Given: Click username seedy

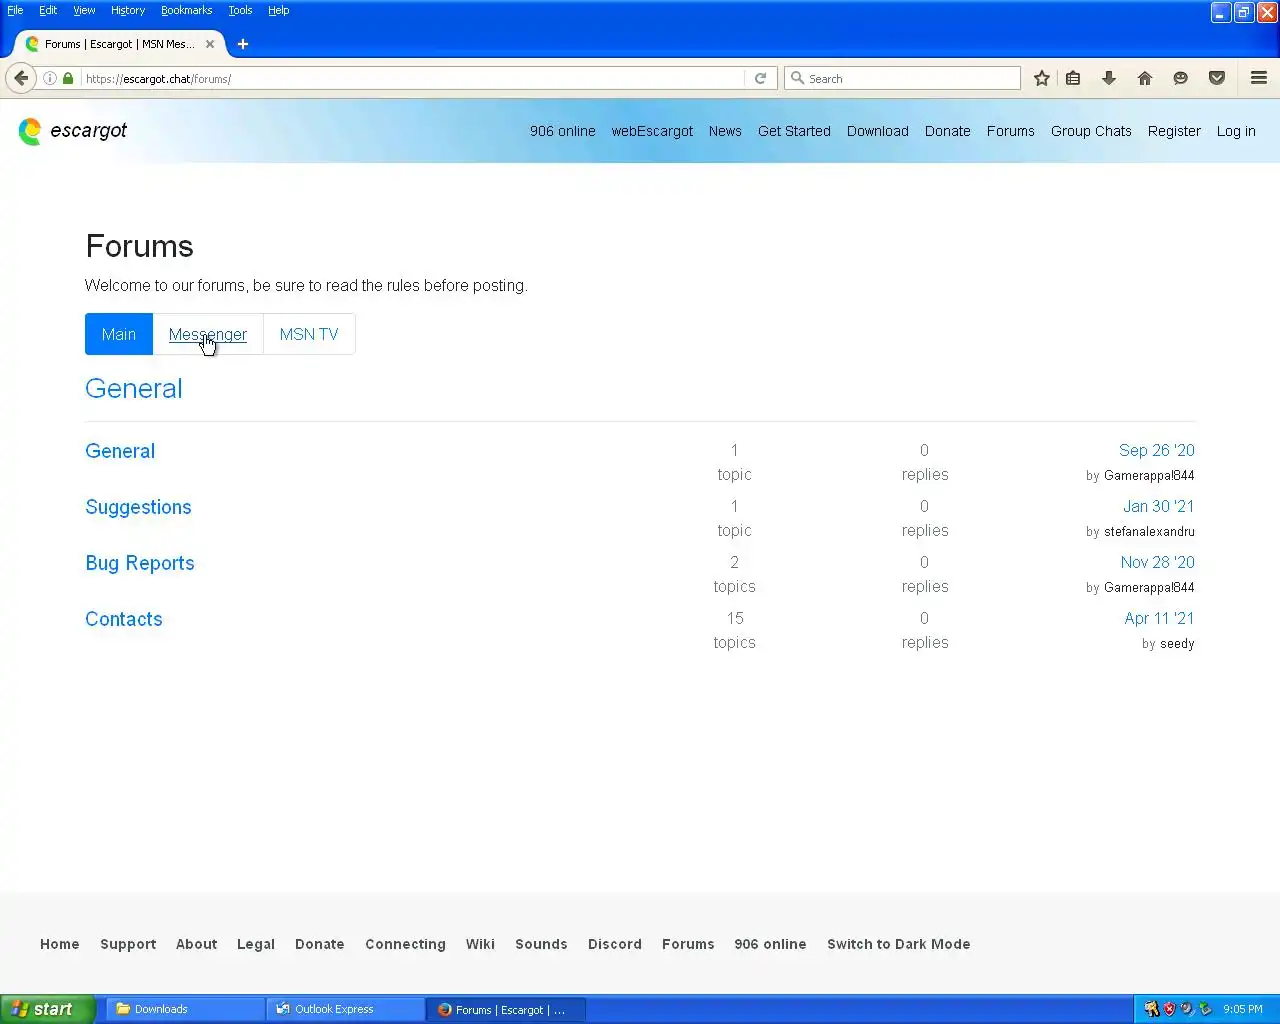Looking at the screenshot, I should pyautogui.click(x=1177, y=644).
